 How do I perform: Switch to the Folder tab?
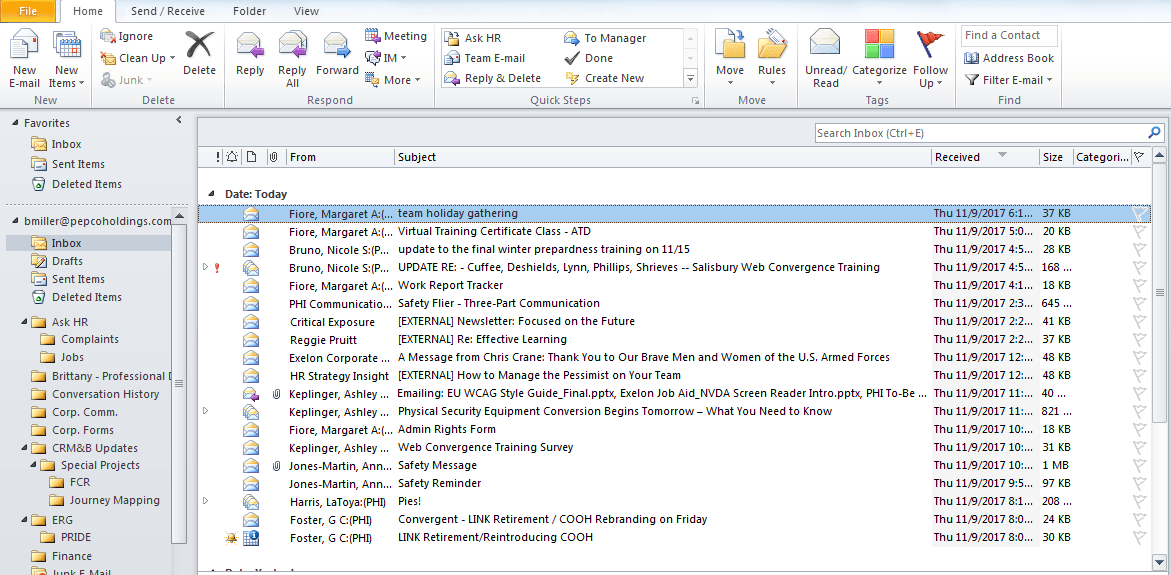click(x=249, y=11)
